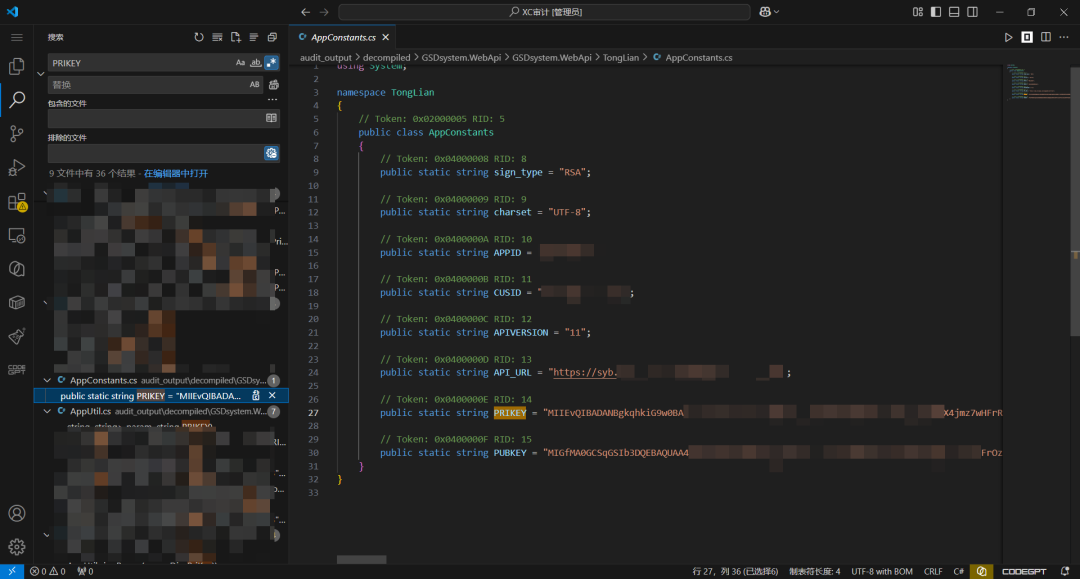1080x579 pixels.
Task: Toggle search only in open editors
Action: click(271, 118)
